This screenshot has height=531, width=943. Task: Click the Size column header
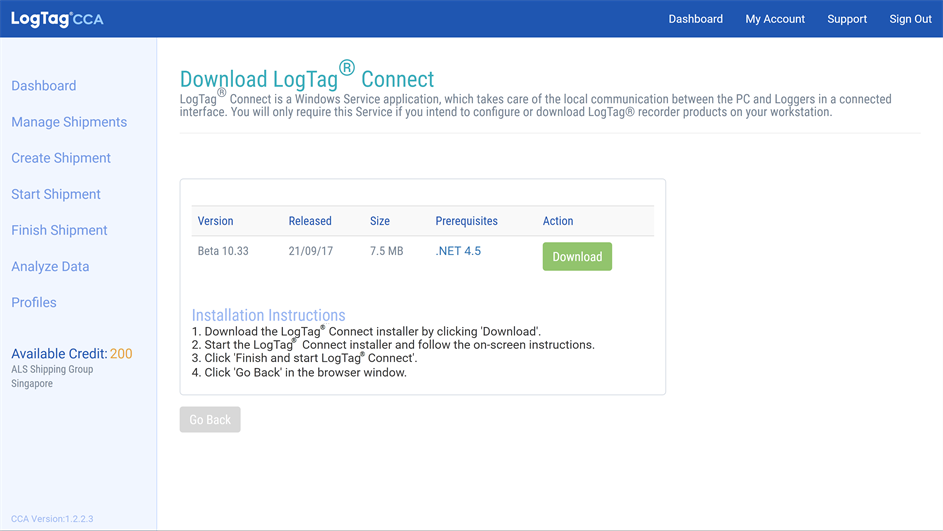[x=379, y=221]
